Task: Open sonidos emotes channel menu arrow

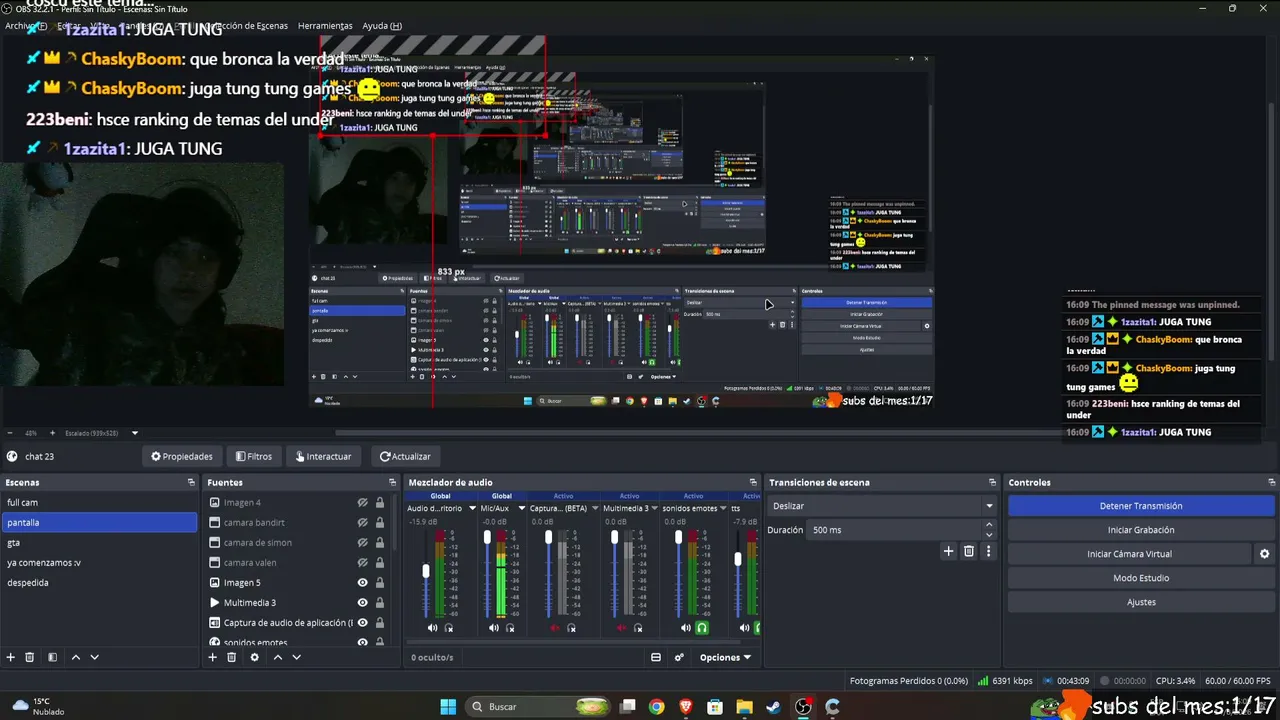Action: point(725,508)
